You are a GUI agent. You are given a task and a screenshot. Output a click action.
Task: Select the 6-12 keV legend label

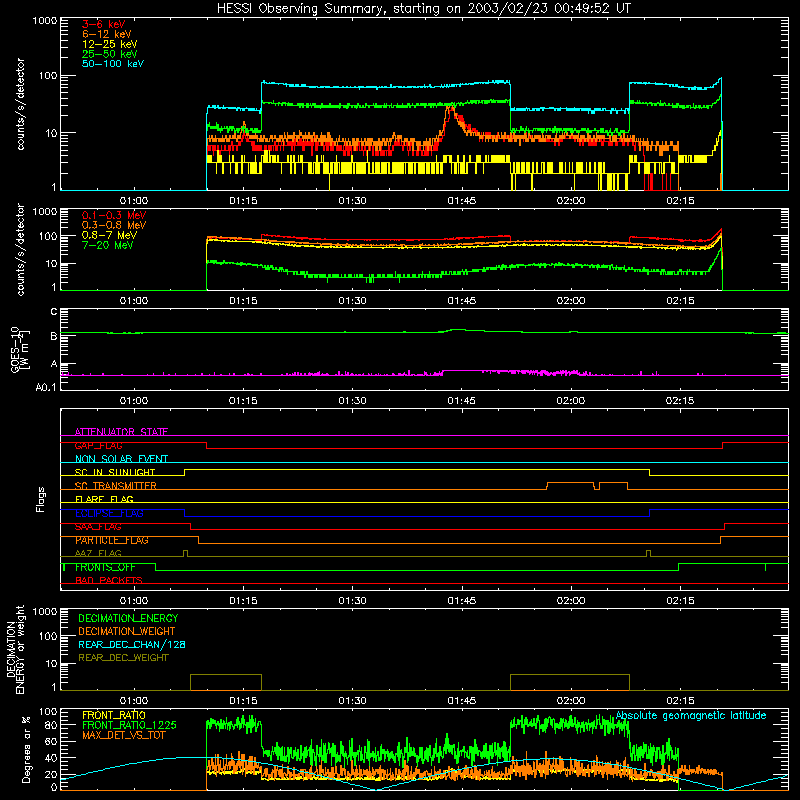point(107,34)
